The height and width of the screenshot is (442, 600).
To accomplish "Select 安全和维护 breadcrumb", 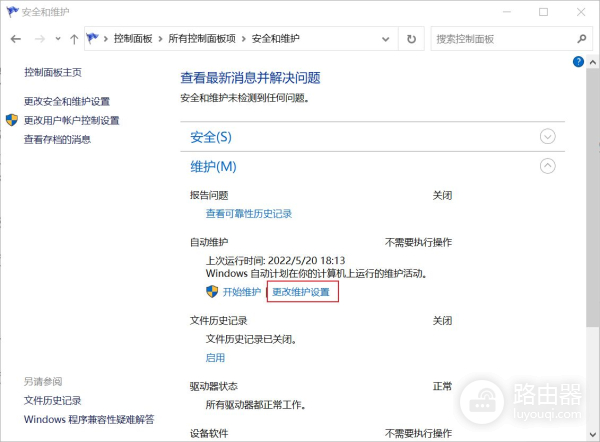I will click(275, 38).
